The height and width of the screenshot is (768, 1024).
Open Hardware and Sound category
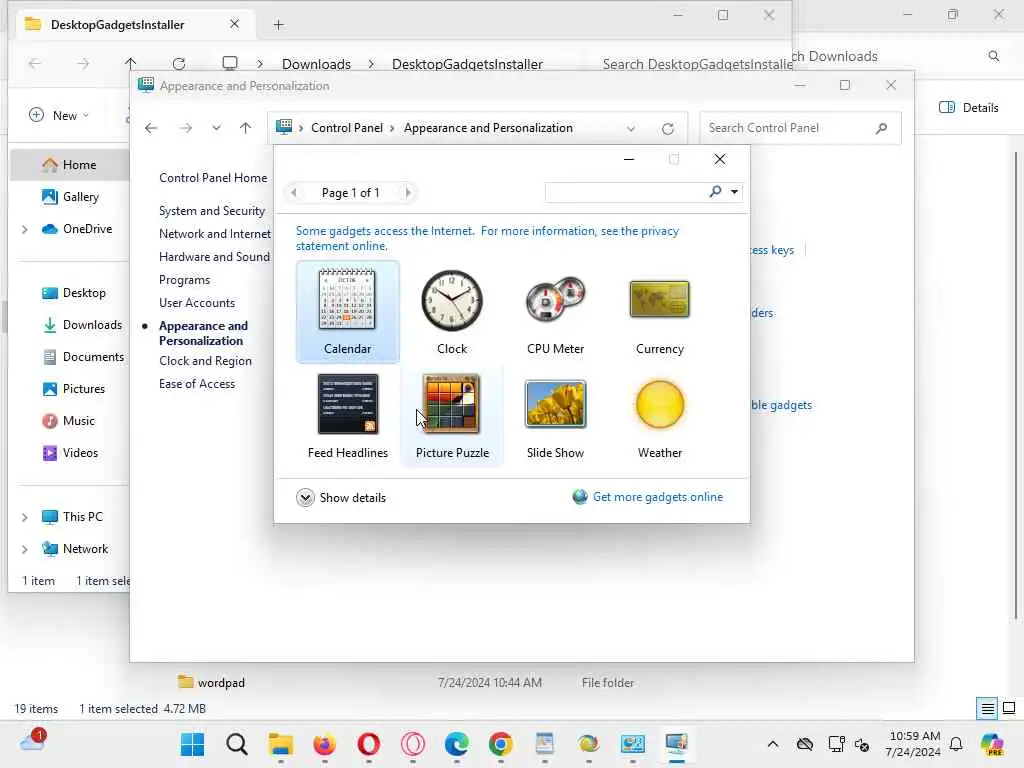point(214,257)
